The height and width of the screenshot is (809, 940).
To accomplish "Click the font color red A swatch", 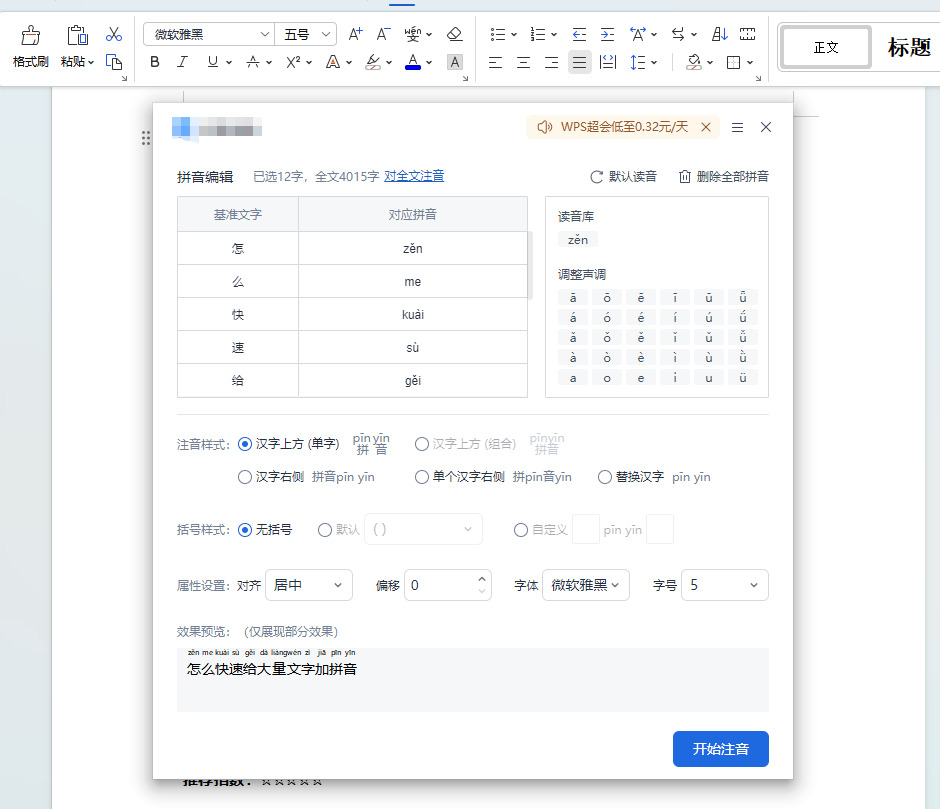I will [x=413, y=62].
